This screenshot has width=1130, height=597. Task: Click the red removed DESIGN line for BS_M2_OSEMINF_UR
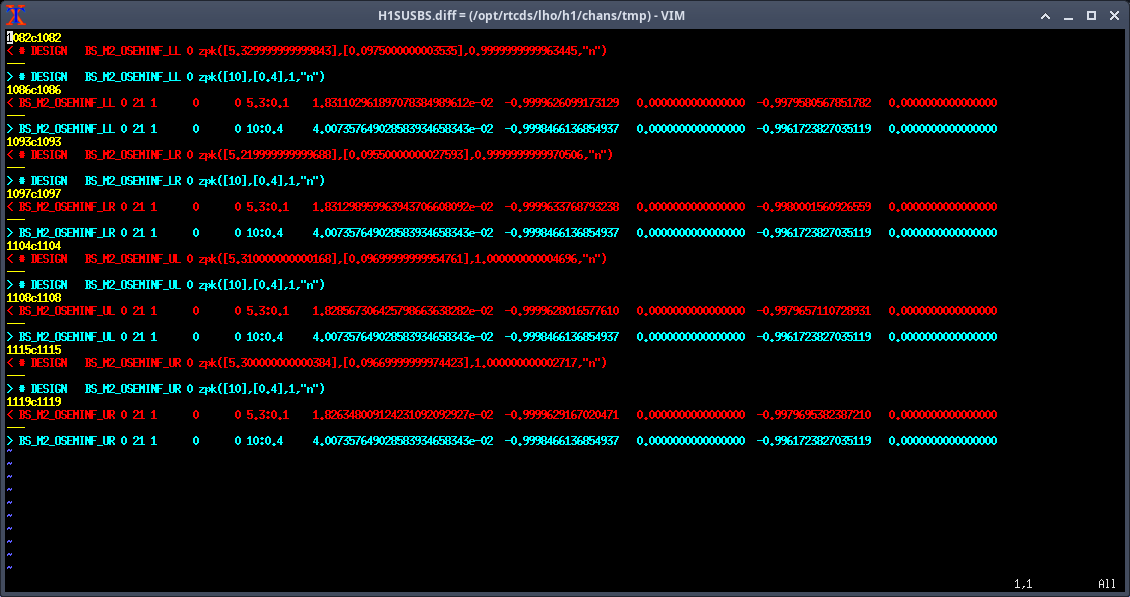tap(300, 363)
